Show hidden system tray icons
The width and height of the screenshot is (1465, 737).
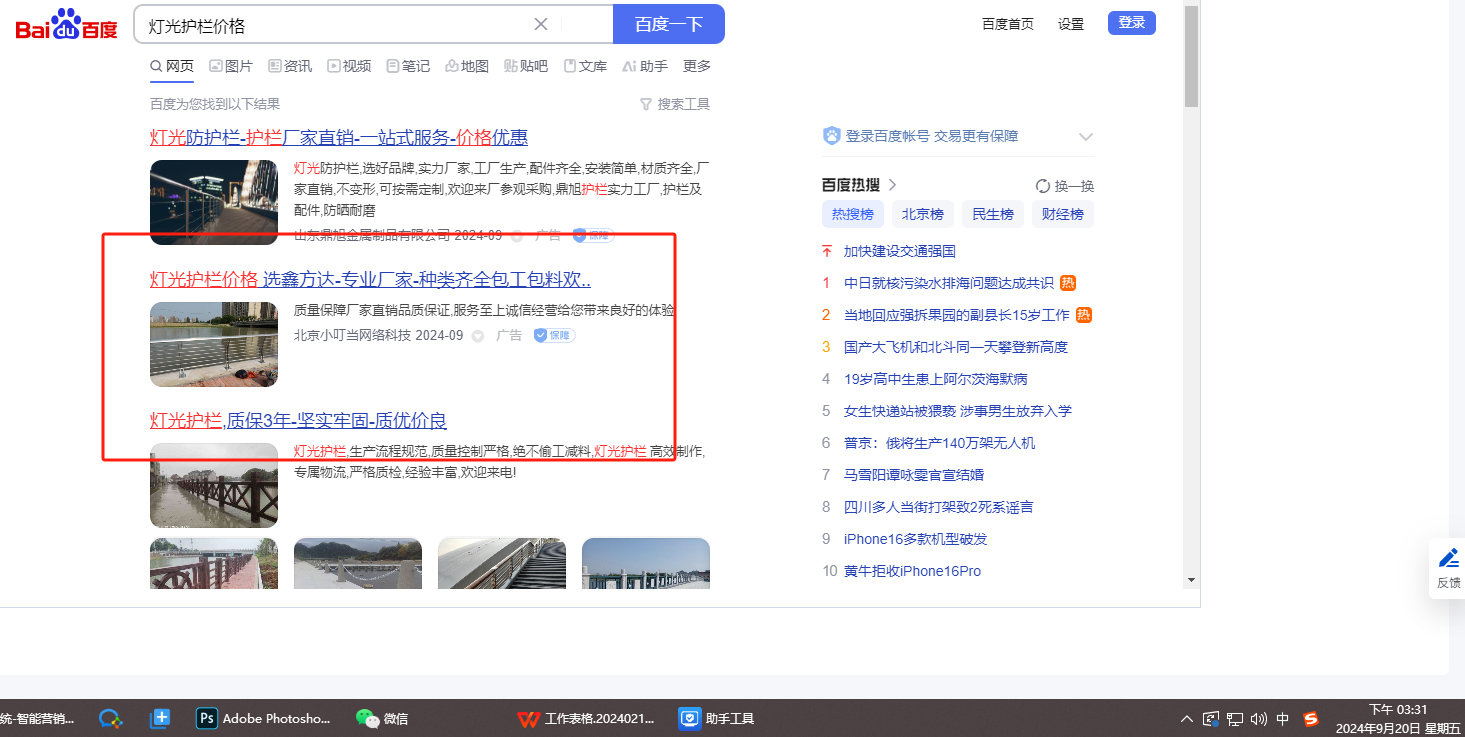coord(1187,718)
